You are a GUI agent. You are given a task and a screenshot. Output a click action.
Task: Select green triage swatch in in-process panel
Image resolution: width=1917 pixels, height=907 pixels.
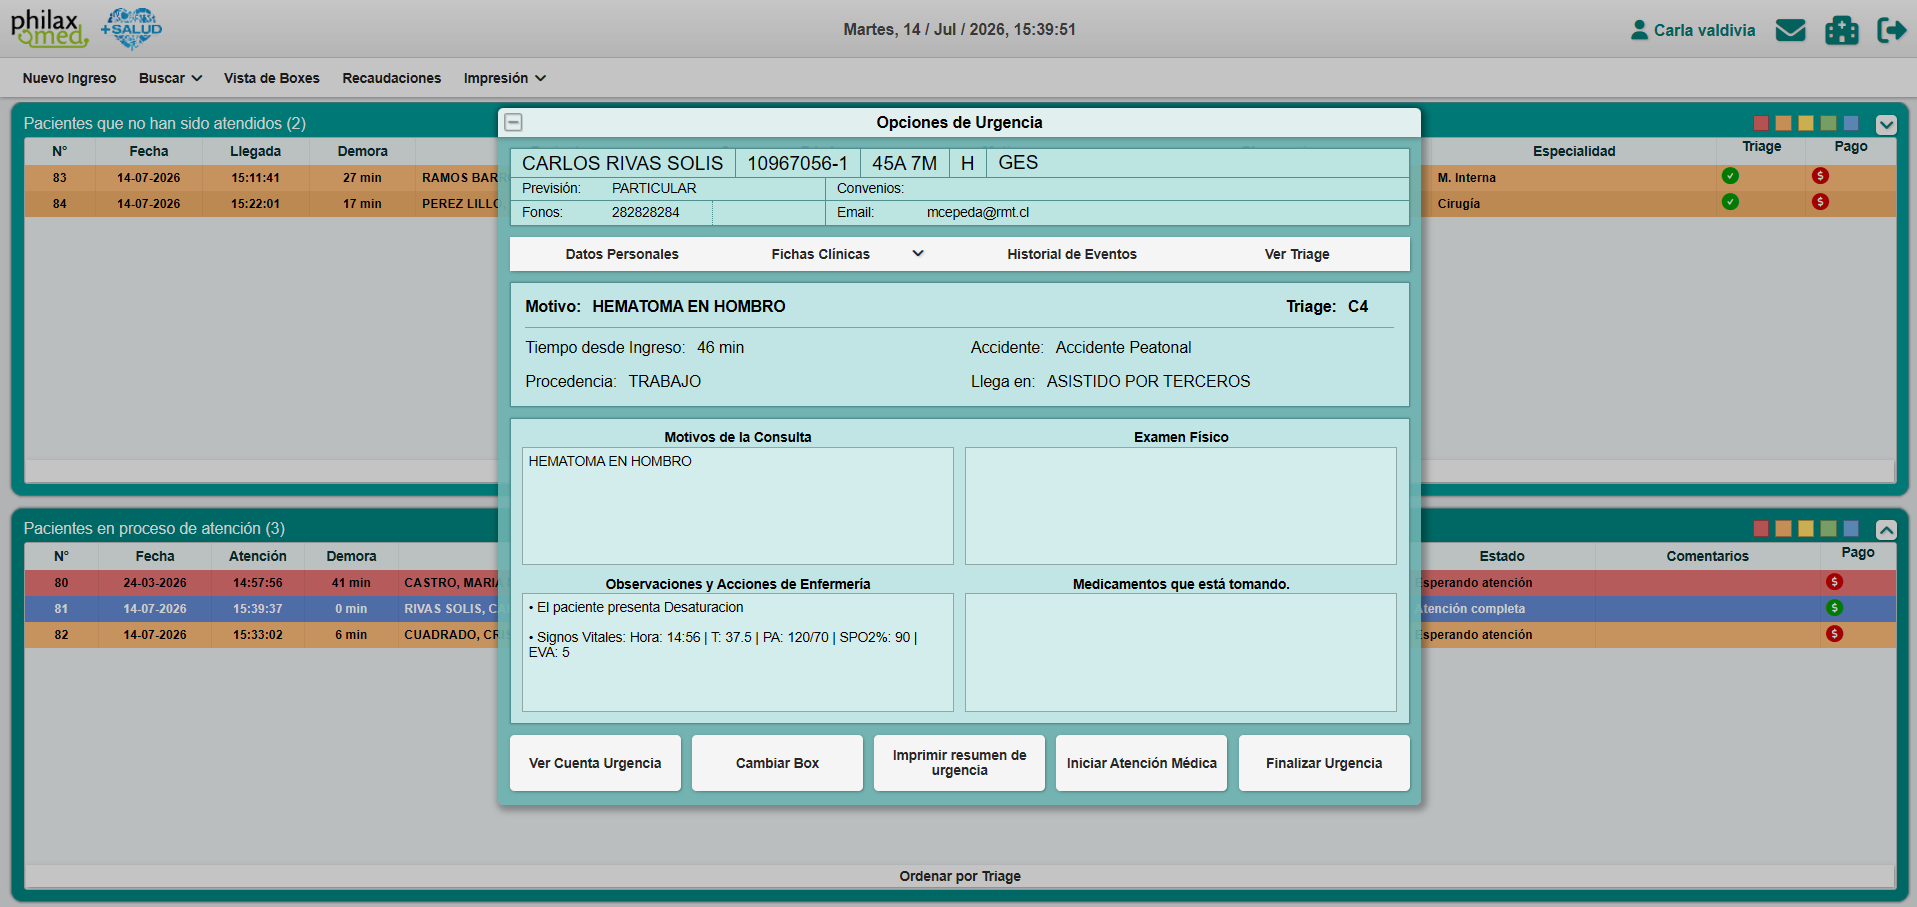(1829, 528)
